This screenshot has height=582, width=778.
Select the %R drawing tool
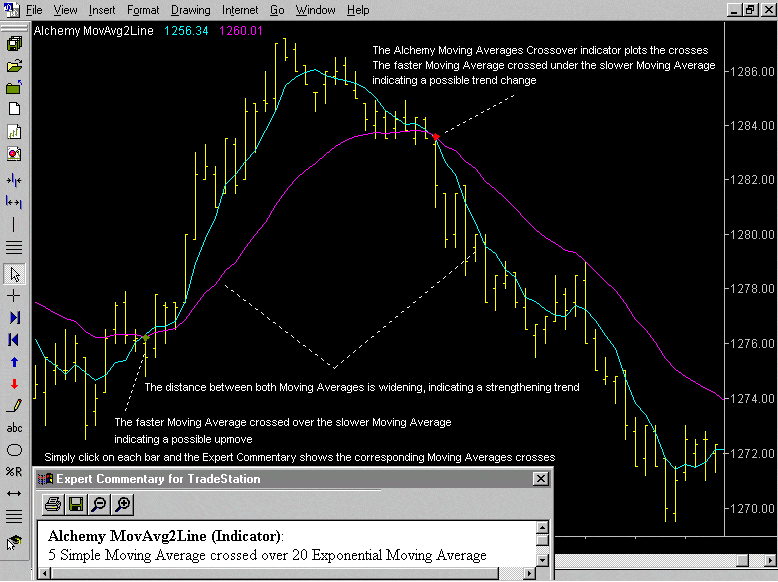(x=14, y=472)
